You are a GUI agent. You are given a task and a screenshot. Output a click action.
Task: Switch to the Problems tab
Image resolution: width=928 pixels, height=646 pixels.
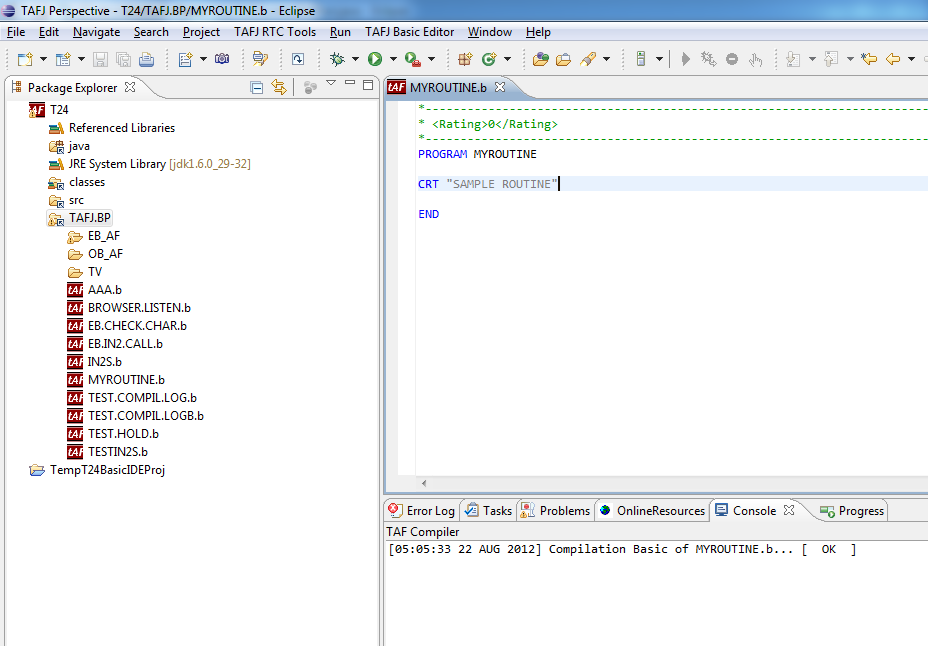tap(564, 510)
